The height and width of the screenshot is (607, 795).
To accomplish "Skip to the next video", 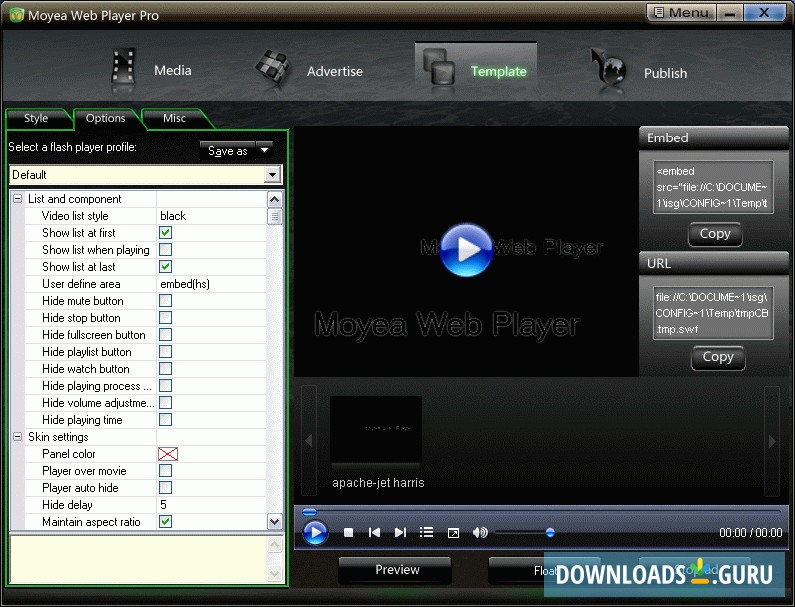I will 400,532.
